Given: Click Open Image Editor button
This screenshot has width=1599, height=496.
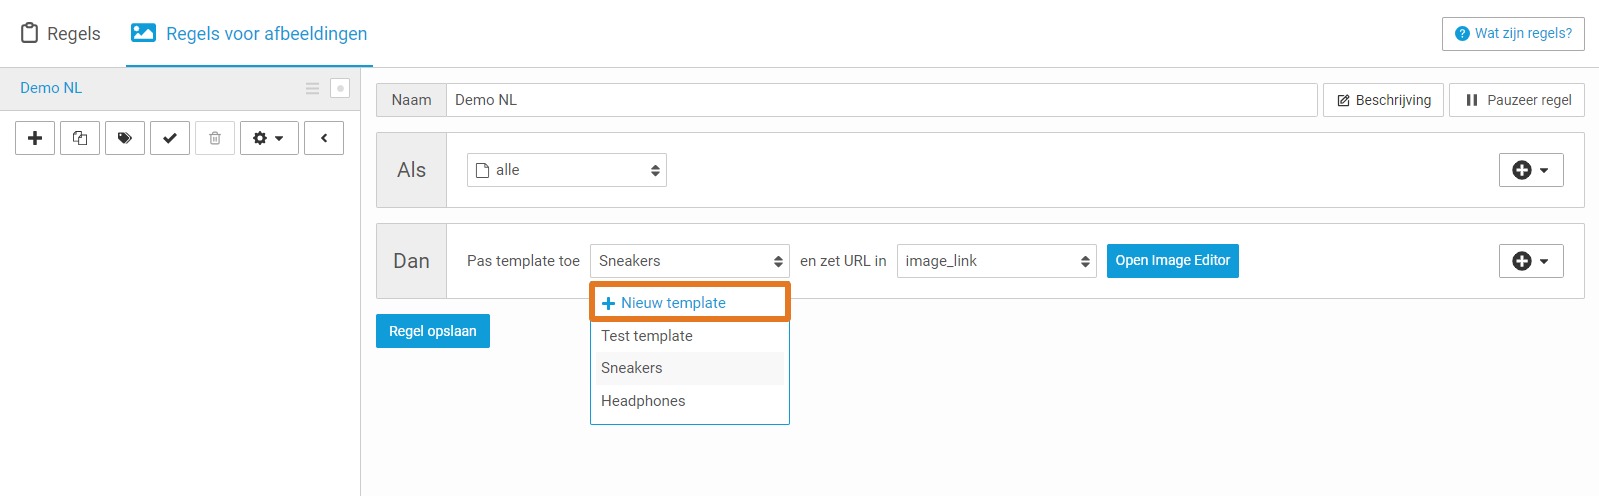Looking at the screenshot, I should pos(1173,261).
